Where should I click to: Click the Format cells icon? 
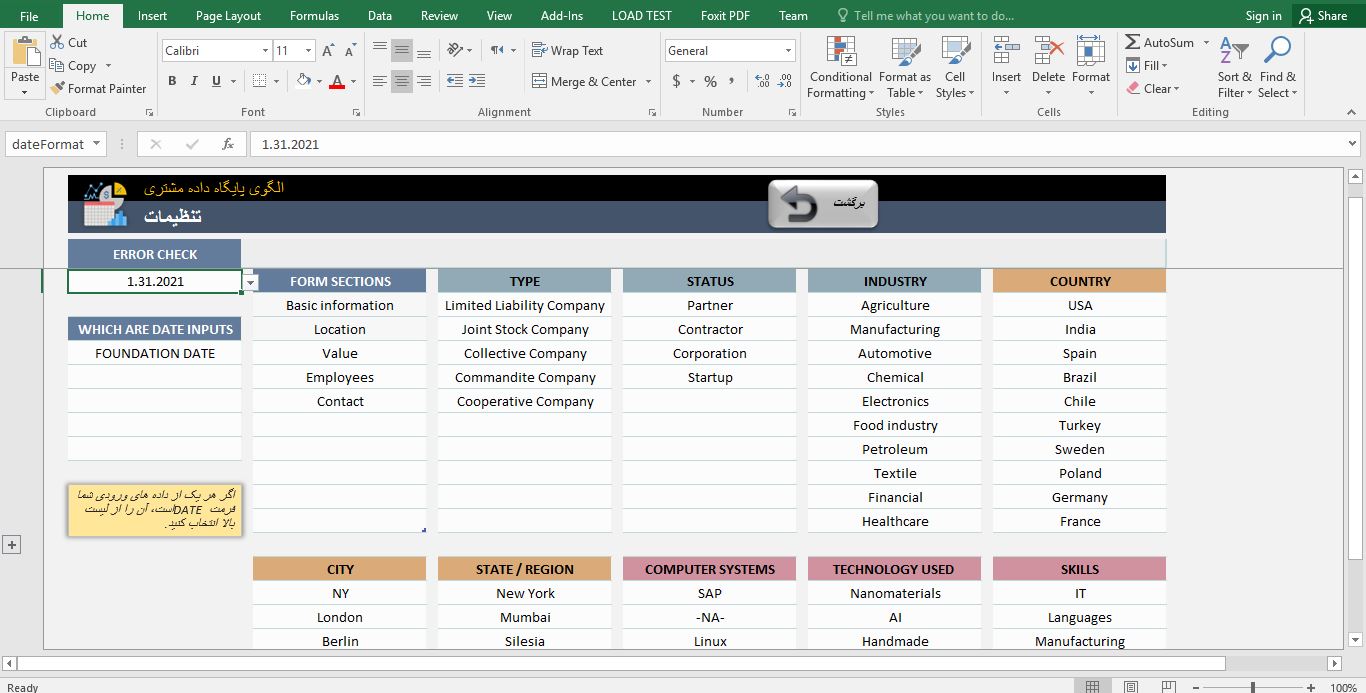[1090, 52]
